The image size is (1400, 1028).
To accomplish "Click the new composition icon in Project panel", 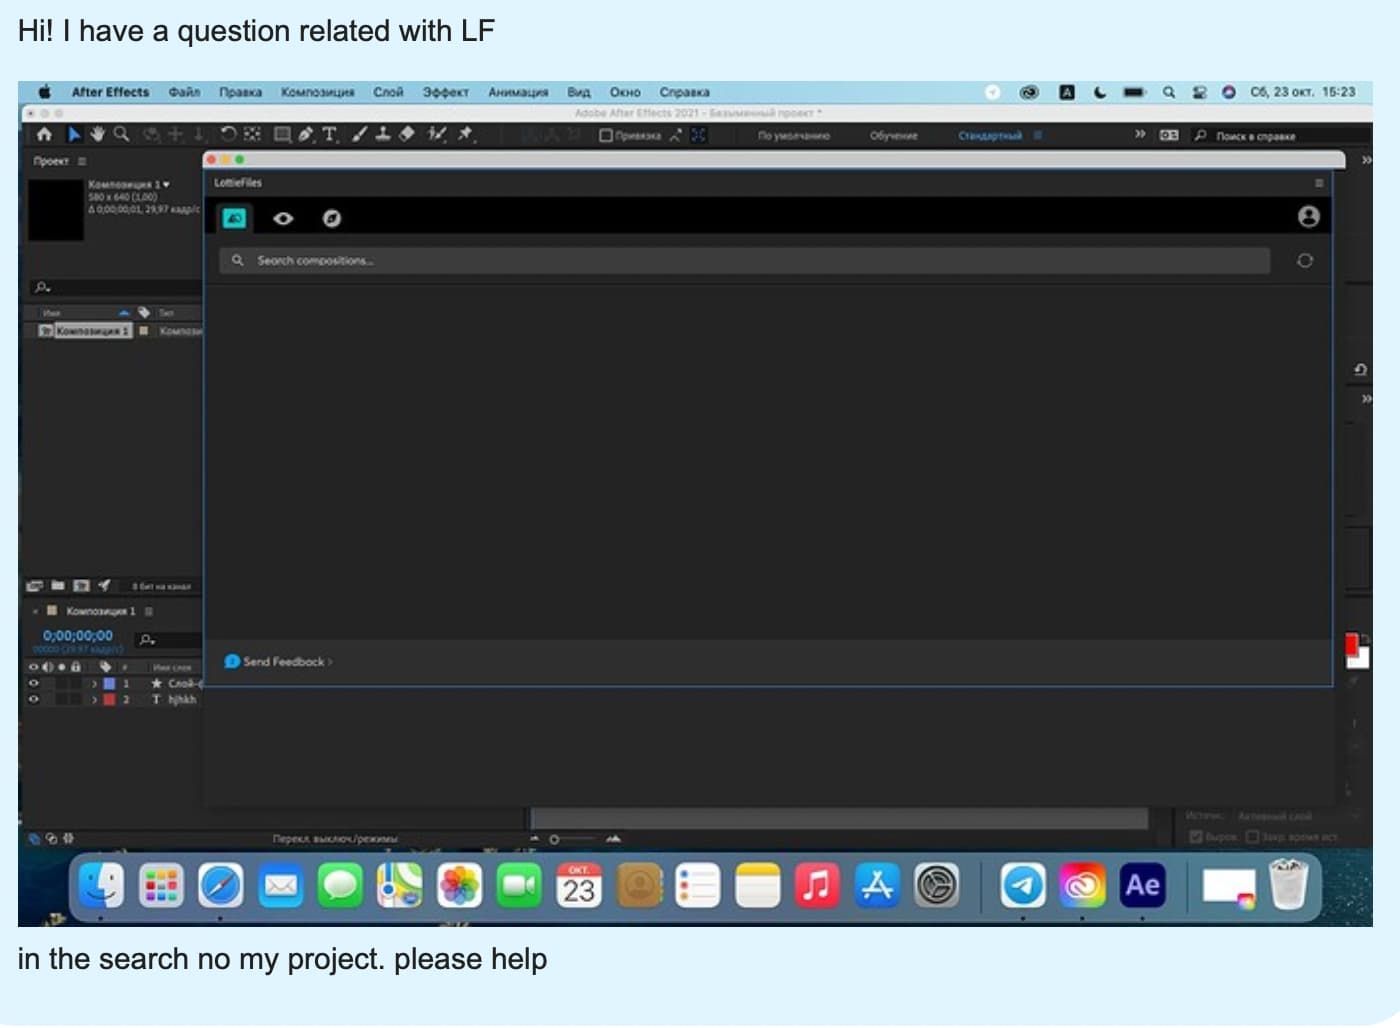I will coord(81,586).
